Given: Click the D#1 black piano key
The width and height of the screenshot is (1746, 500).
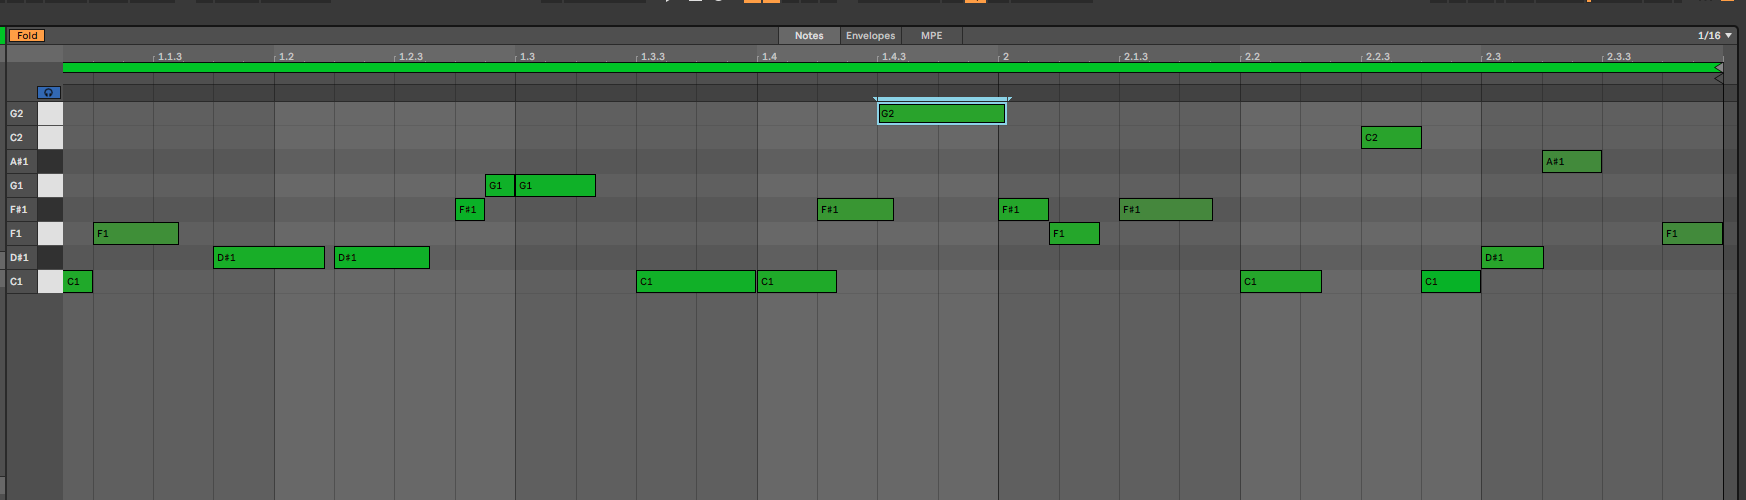Looking at the screenshot, I should point(49,258).
